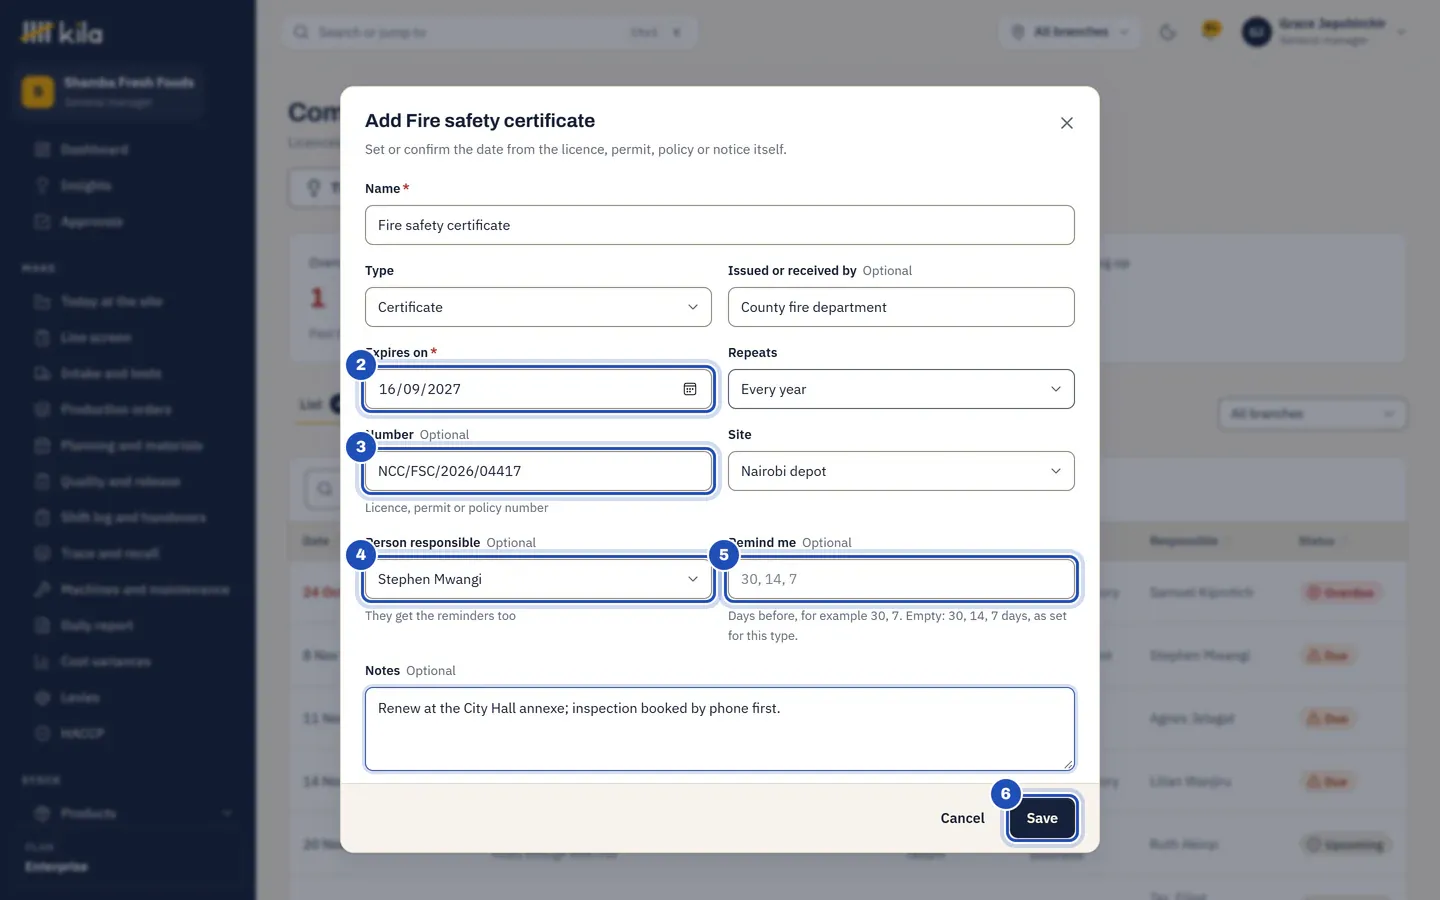Click step marker number 6
Screen dimensions: 1440x900
coord(1006,794)
